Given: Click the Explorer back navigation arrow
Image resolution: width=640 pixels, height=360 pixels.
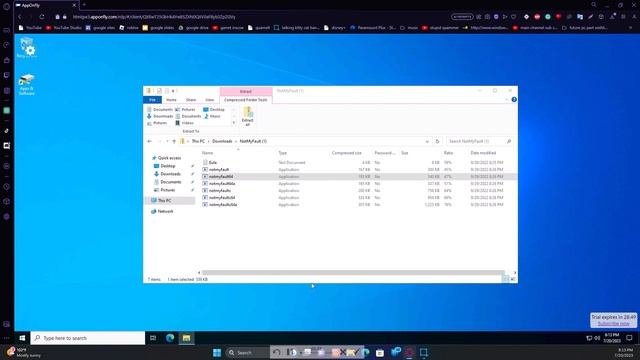Looking at the screenshot, I should (x=149, y=141).
